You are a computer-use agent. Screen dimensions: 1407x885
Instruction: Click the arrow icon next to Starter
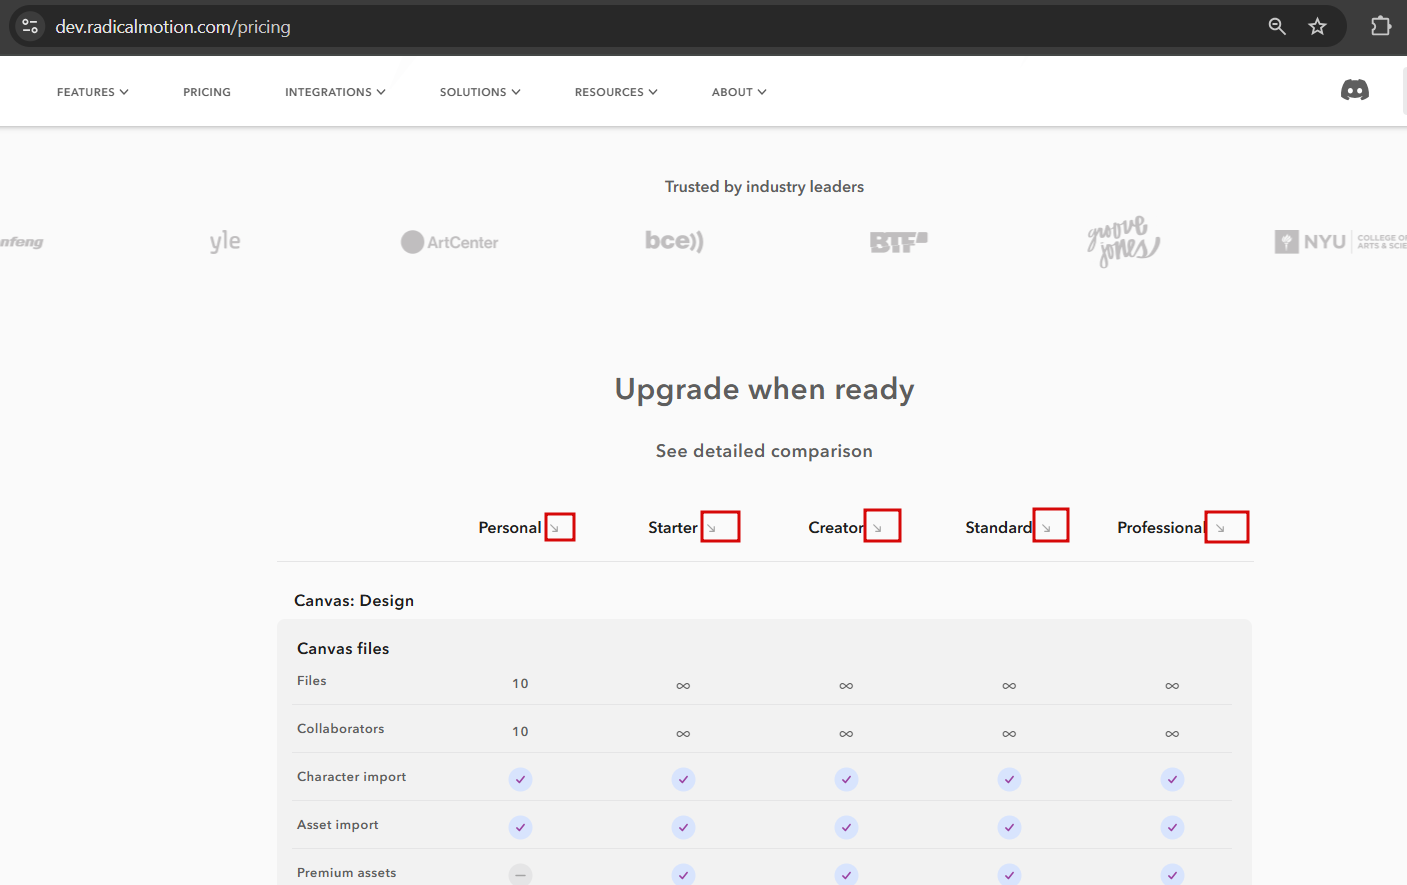tap(712, 528)
